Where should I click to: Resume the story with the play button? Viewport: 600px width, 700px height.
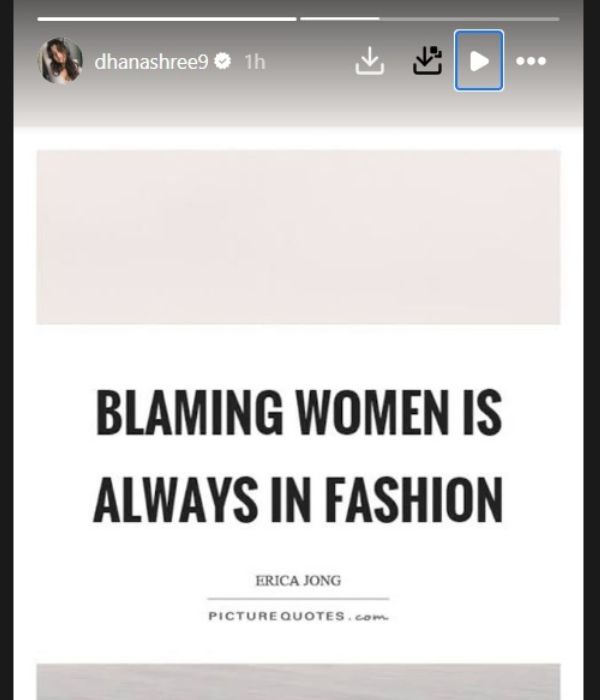pos(479,61)
